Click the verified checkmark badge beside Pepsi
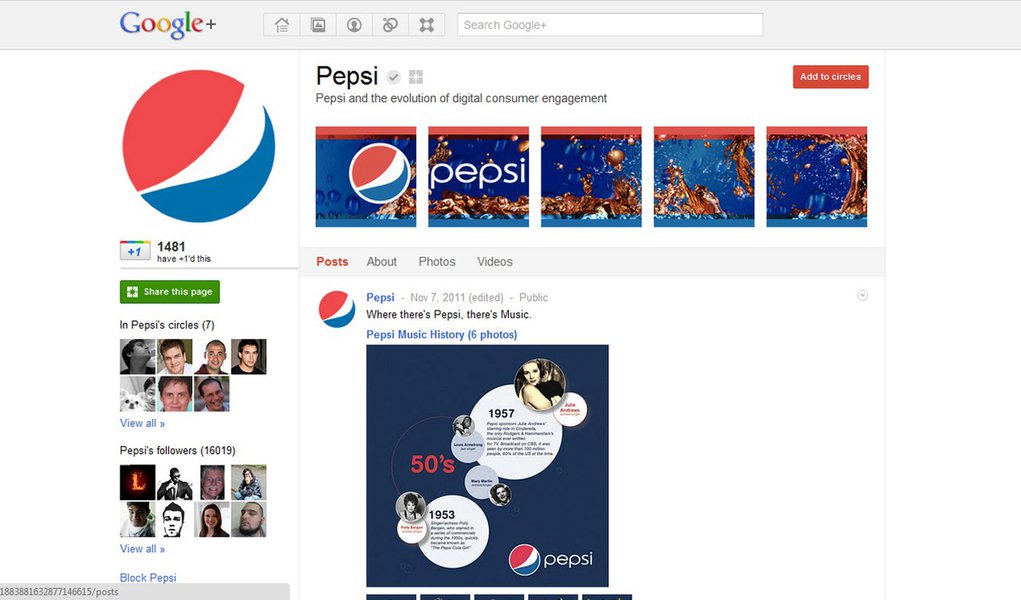 (x=393, y=77)
